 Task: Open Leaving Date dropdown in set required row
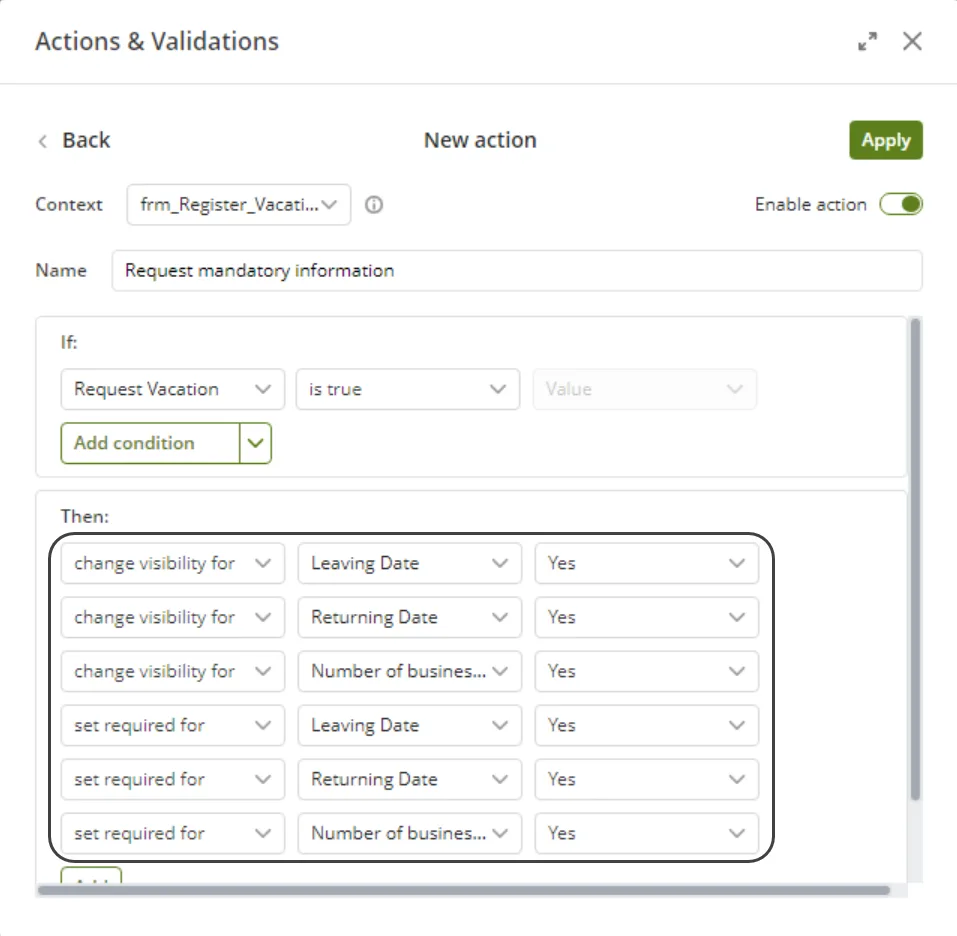point(410,725)
